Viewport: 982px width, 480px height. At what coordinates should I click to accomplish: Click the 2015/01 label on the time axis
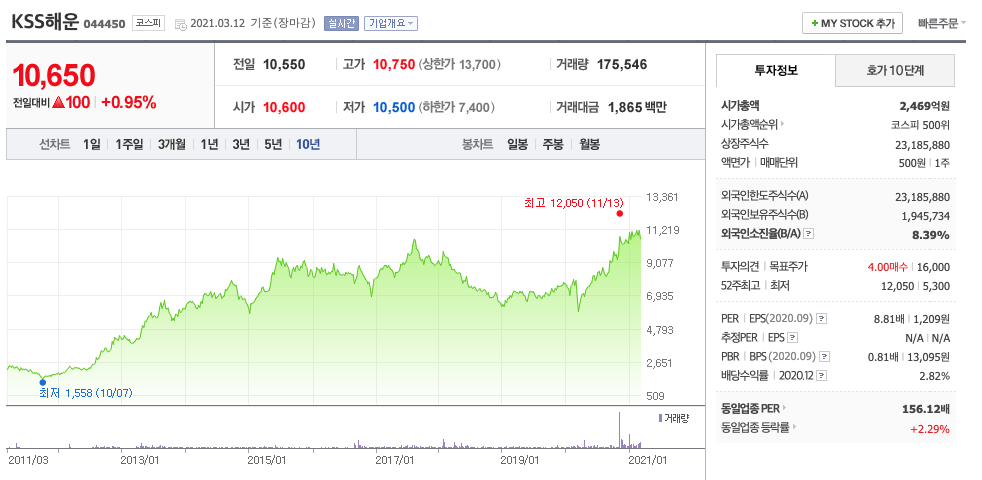(x=269, y=459)
